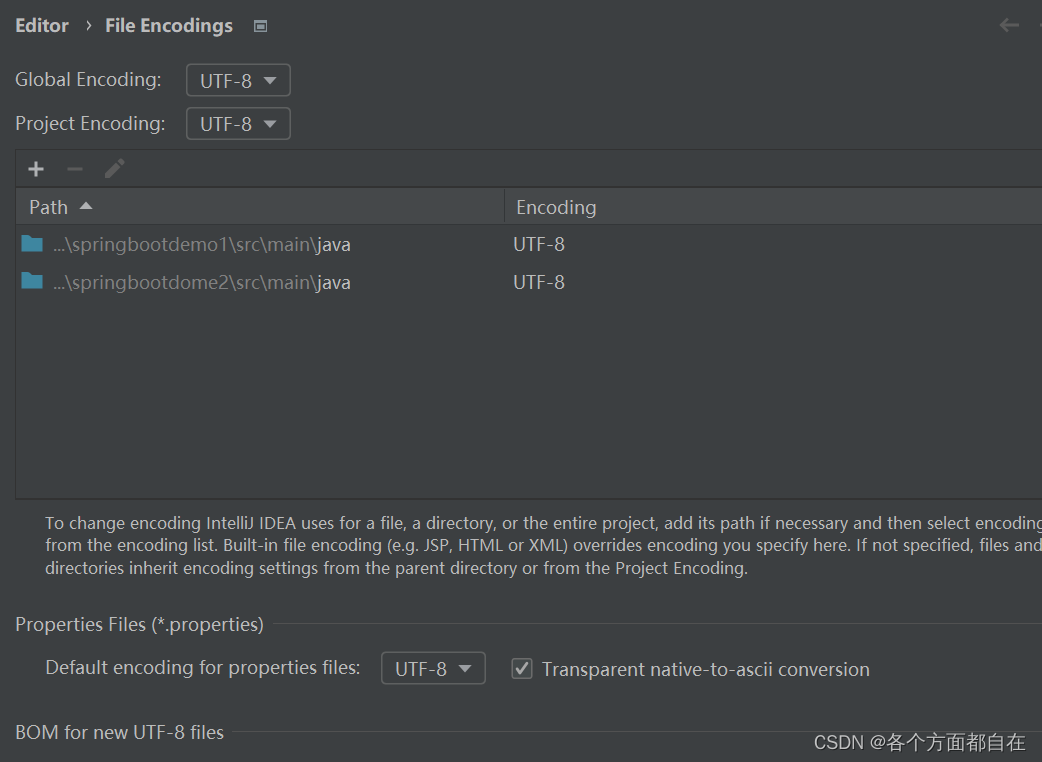Screen dimensions: 1042x762
Task: Select the springbootdome2 path row
Action: click(200, 282)
